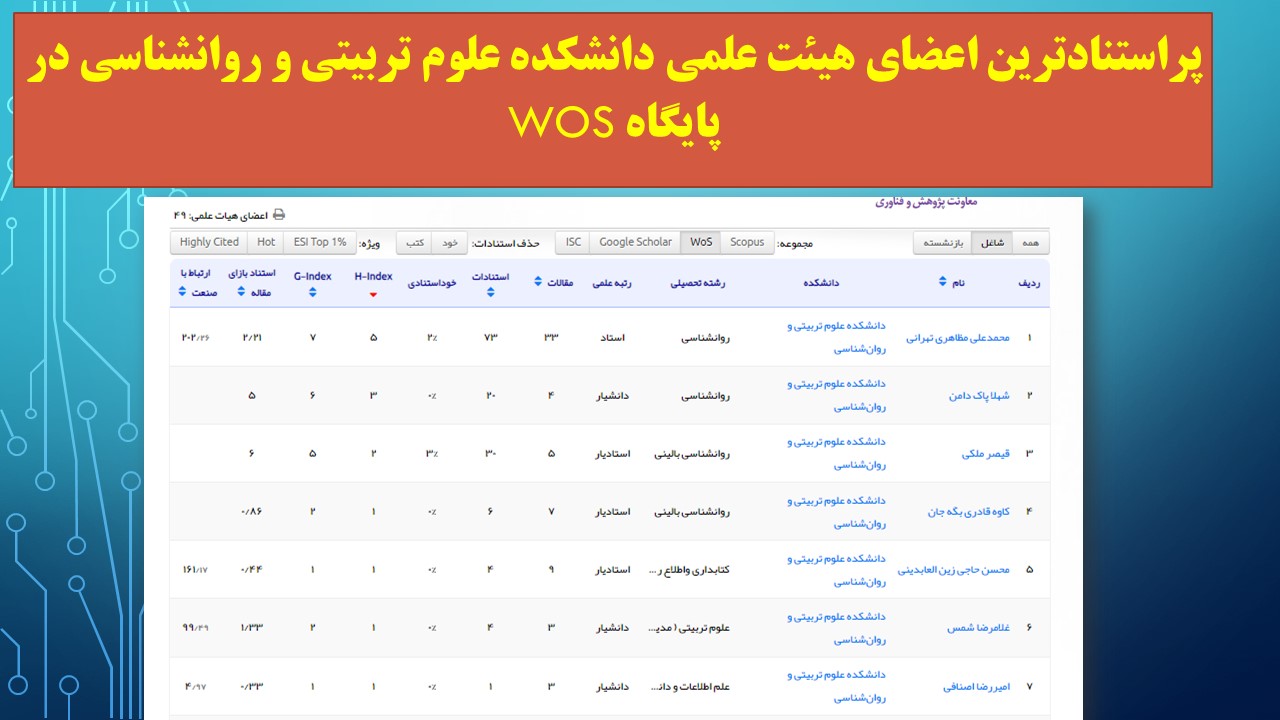Image resolution: width=1280 pixels, height=720 pixels.
Task: Open کاوه قادری بگه جان profile
Action: coord(968,512)
